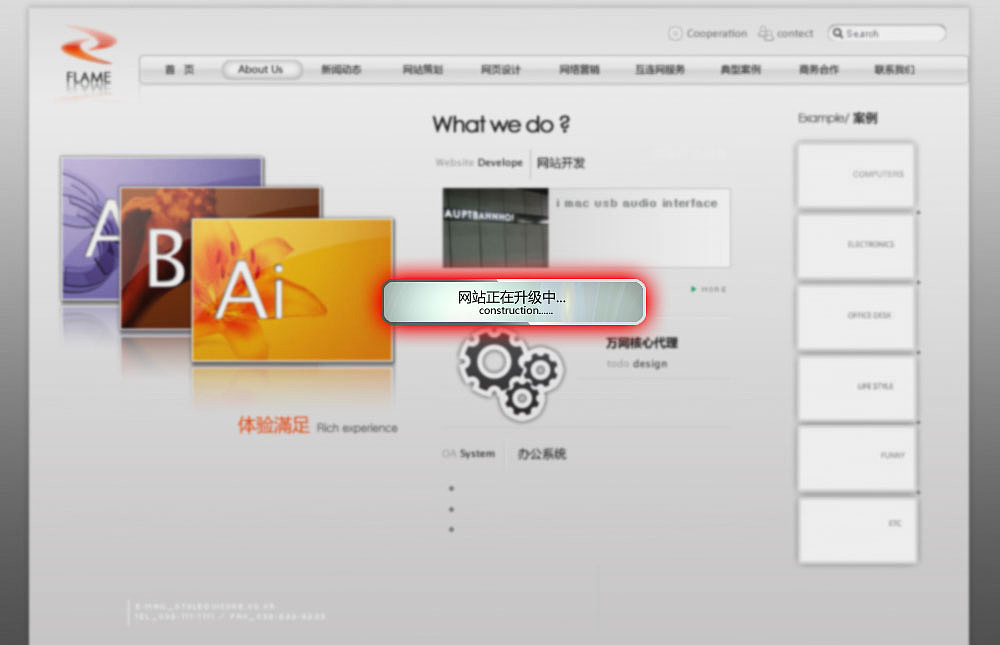The image size is (1000, 645).
Task: Click the Flame logo
Action: [x=88, y=61]
